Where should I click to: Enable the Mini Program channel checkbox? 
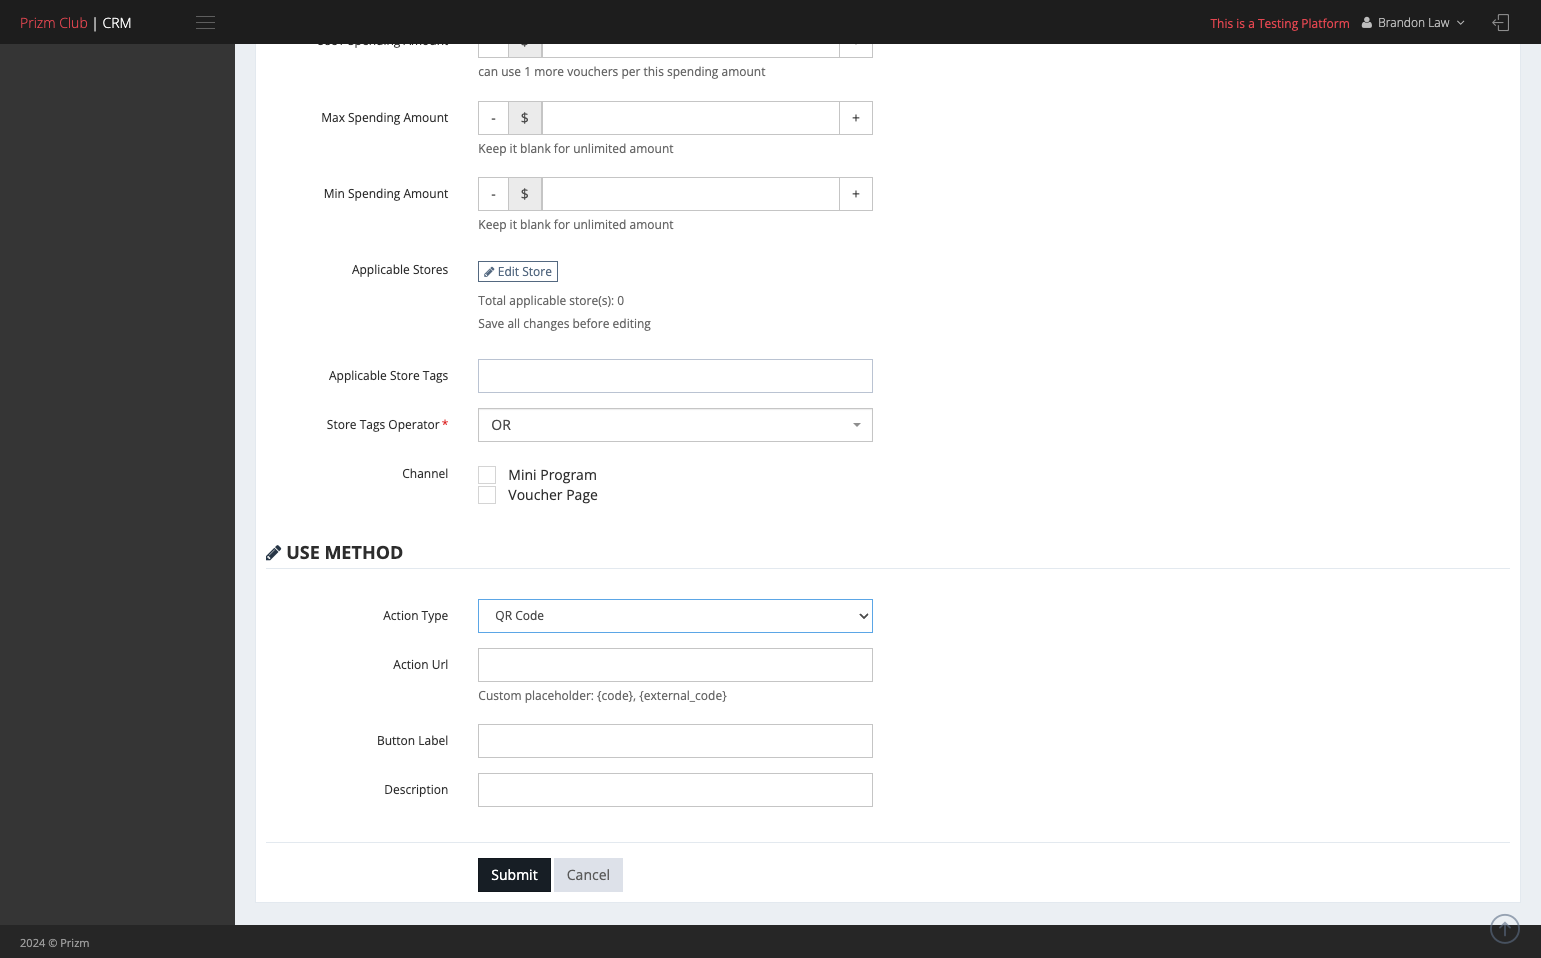487,475
